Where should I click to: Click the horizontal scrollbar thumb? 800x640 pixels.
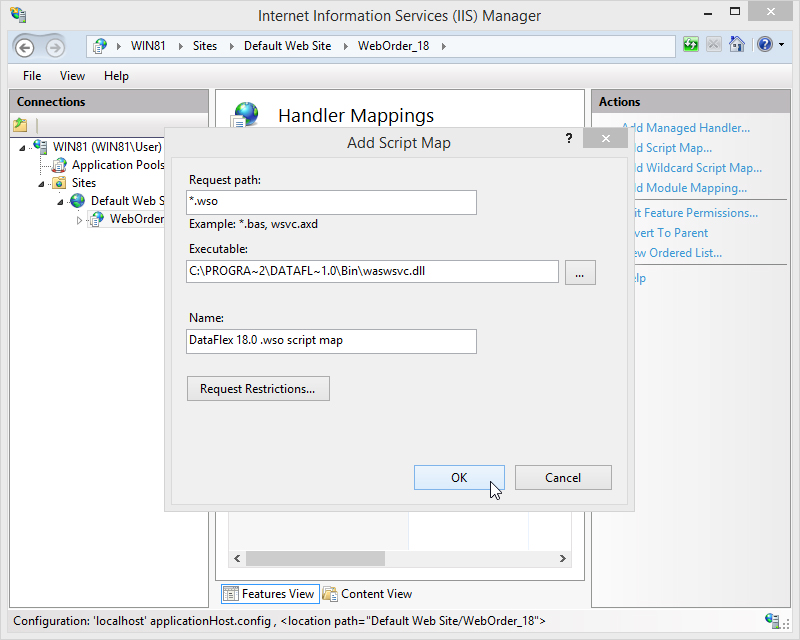[315, 558]
